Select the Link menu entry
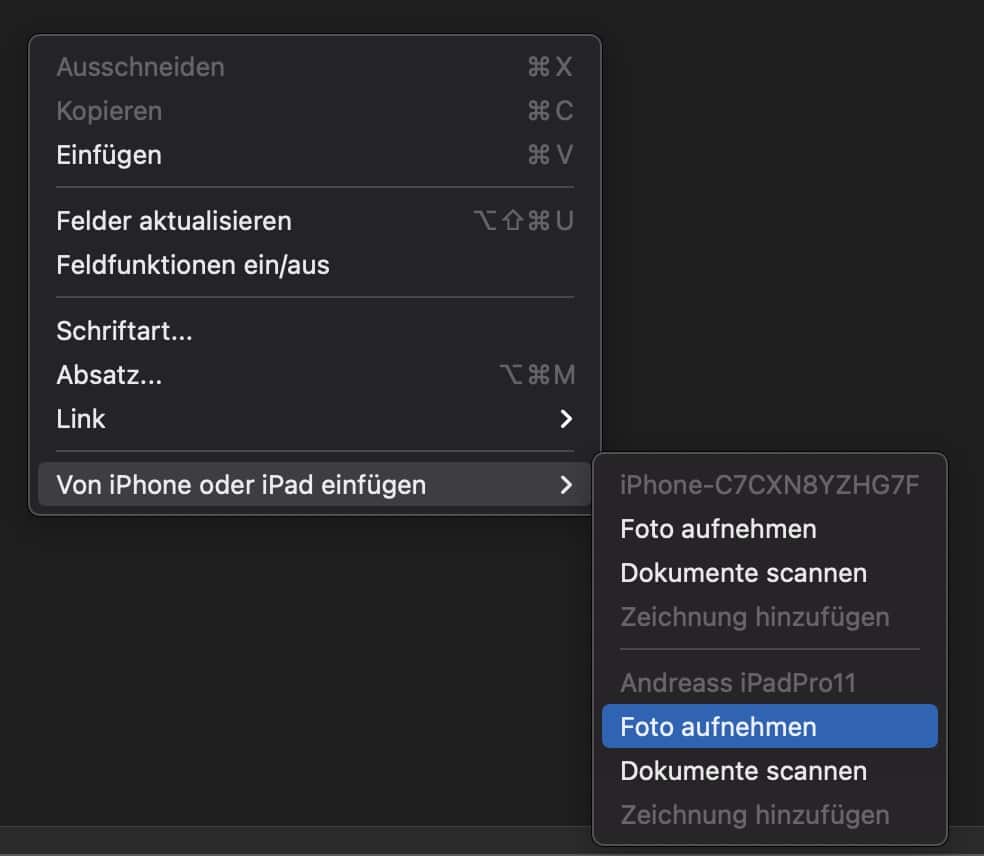Viewport: 984px width, 856px height. 81,419
